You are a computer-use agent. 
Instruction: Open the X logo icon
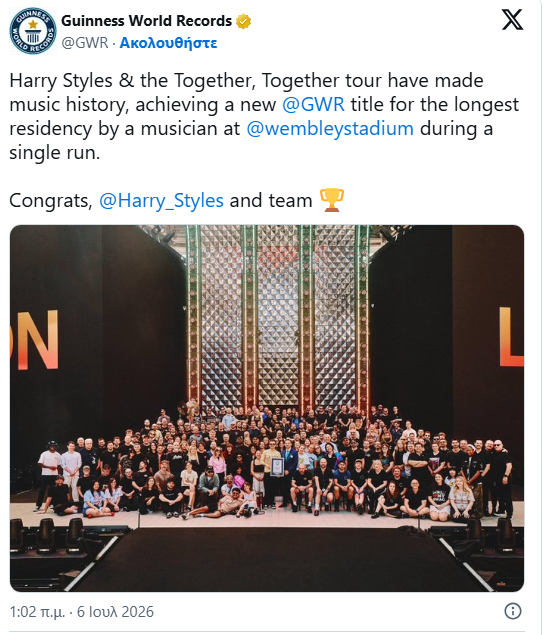(x=512, y=19)
